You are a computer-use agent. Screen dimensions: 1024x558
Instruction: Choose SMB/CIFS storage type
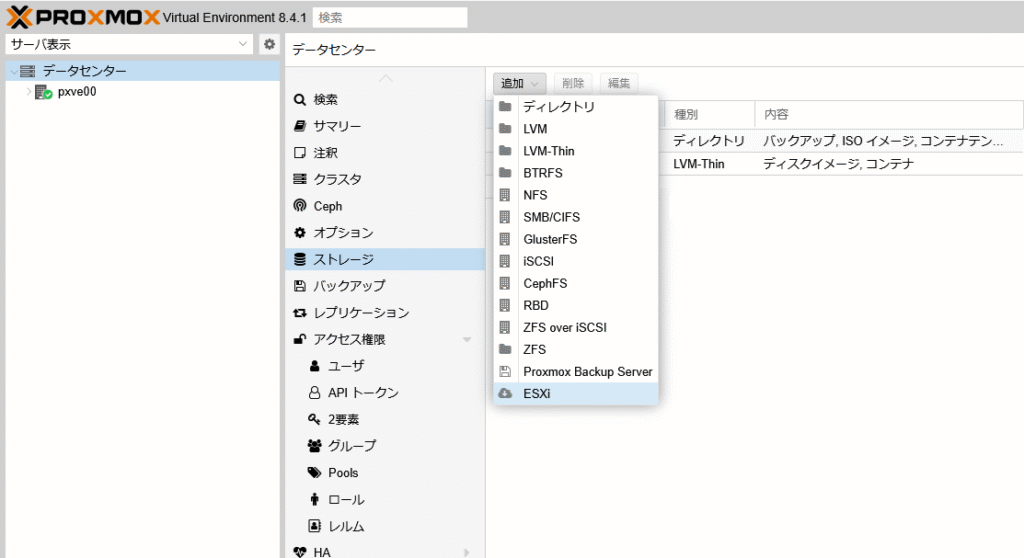pyautogui.click(x=576, y=217)
